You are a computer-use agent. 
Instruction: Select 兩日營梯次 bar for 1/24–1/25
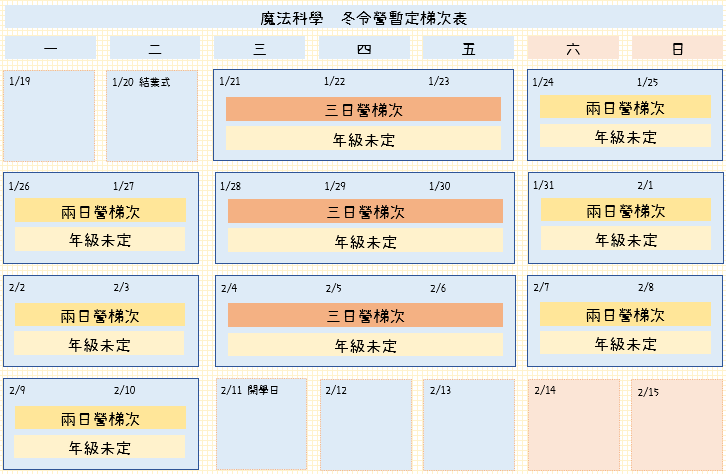(x=625, y=107)
